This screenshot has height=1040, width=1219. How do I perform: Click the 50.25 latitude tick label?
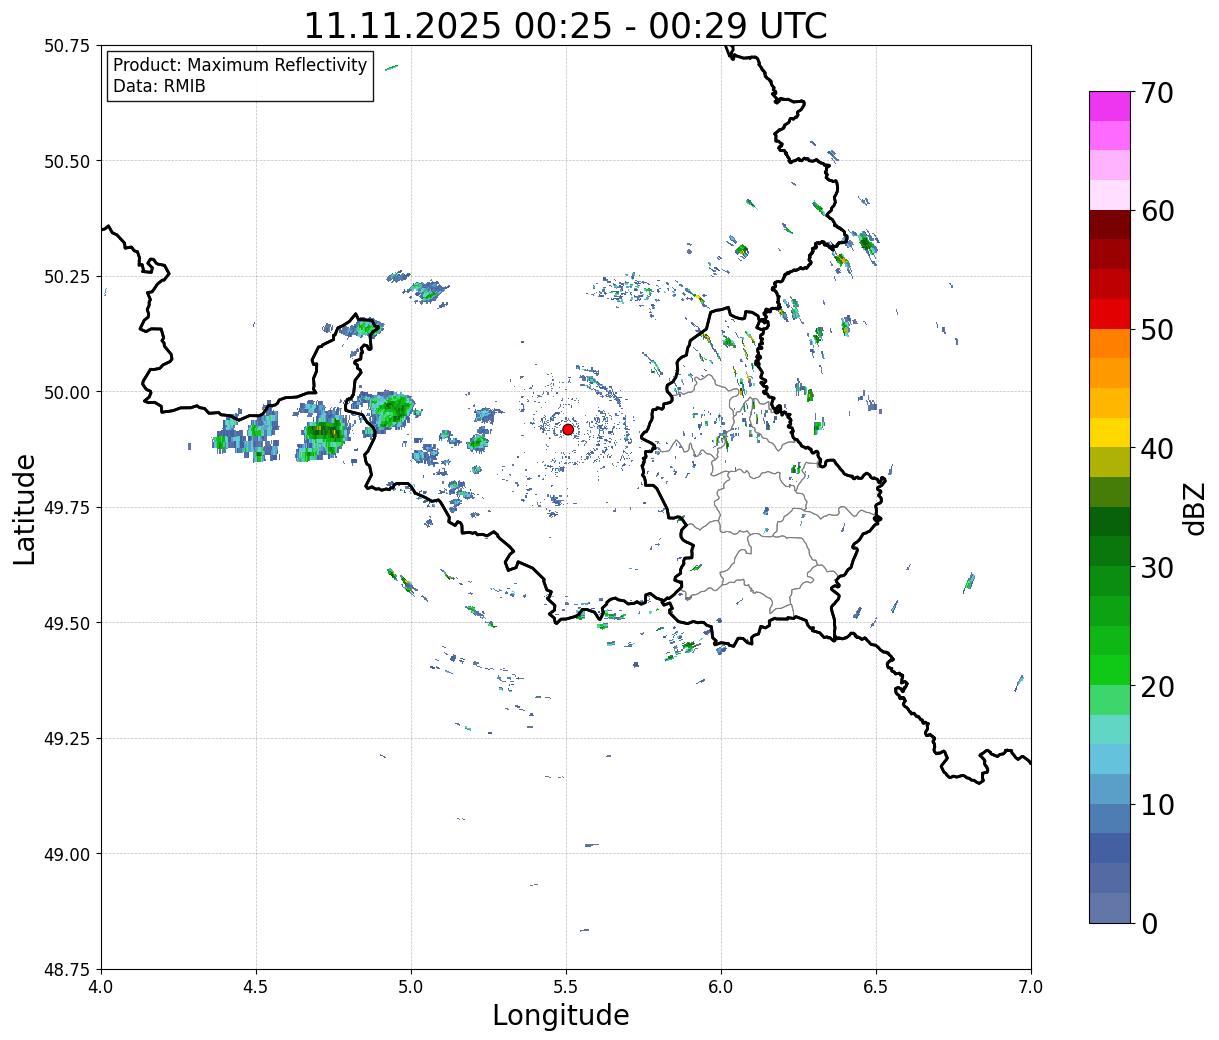pos(67,277)
